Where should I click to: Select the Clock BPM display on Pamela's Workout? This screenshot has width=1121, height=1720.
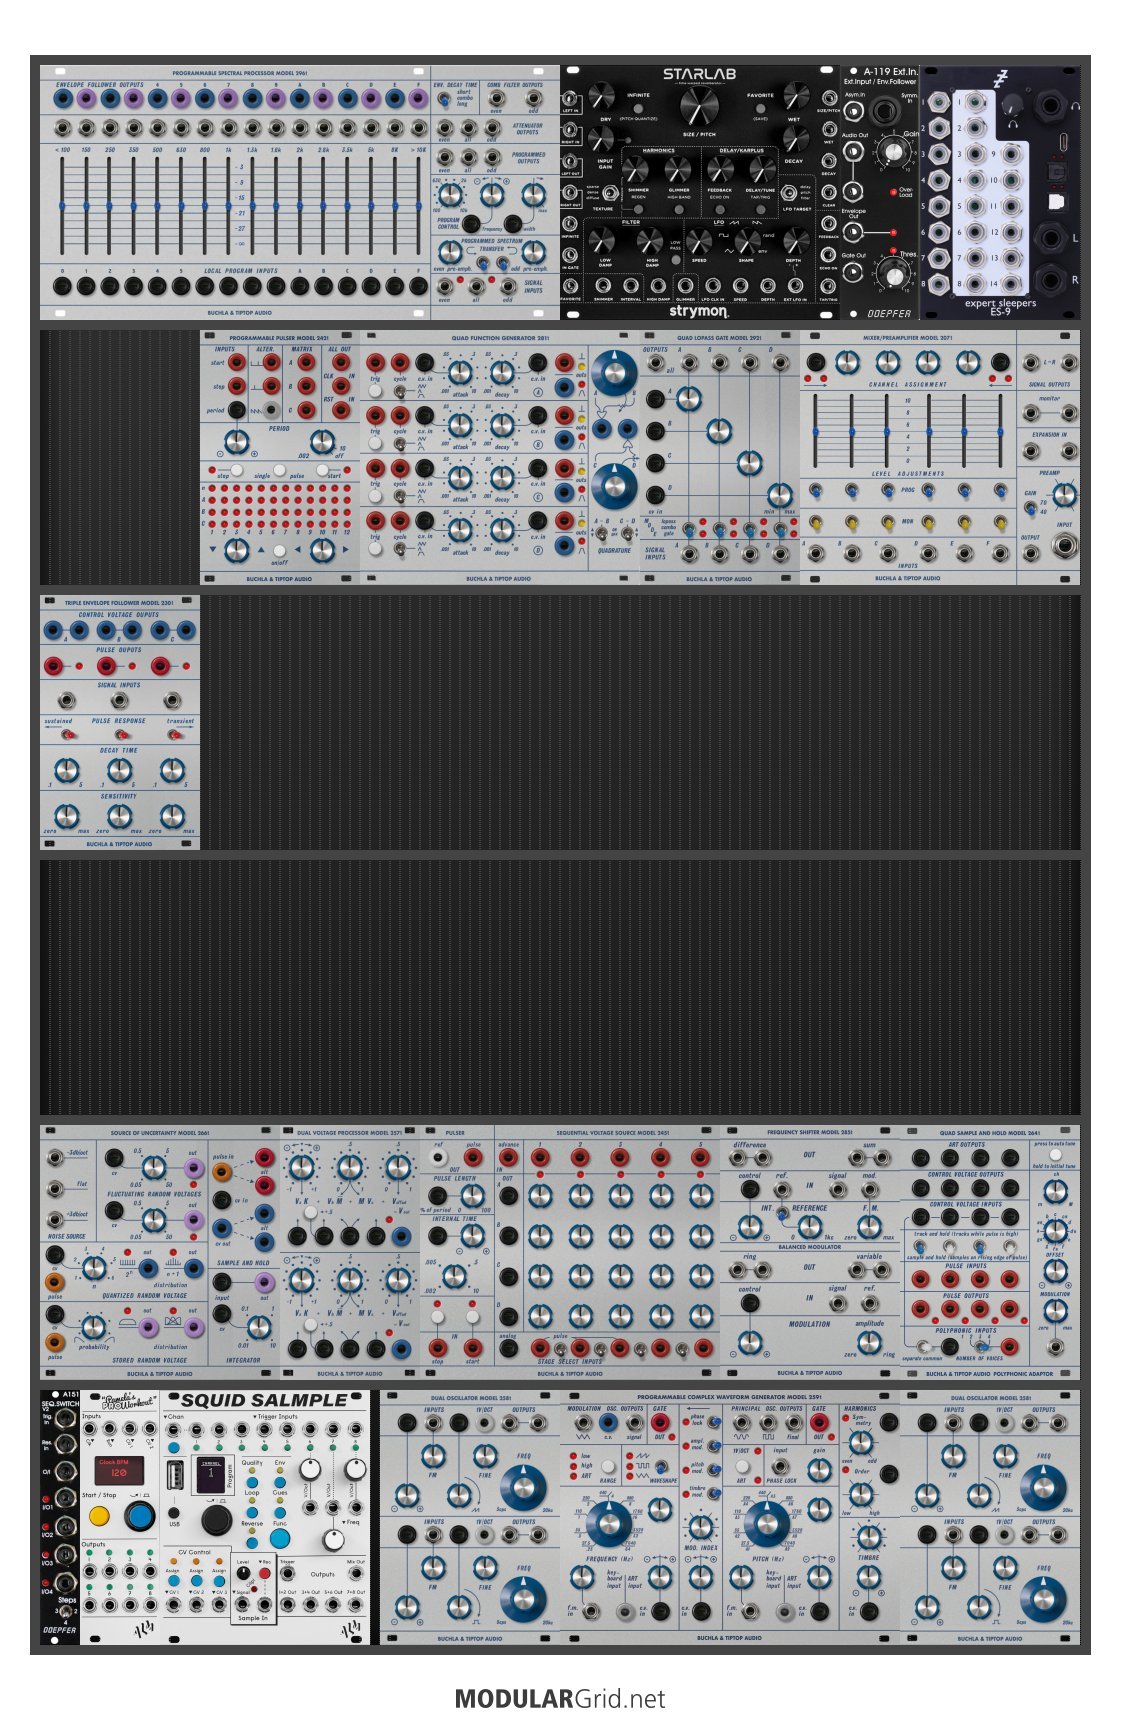tap(119, 1470)
